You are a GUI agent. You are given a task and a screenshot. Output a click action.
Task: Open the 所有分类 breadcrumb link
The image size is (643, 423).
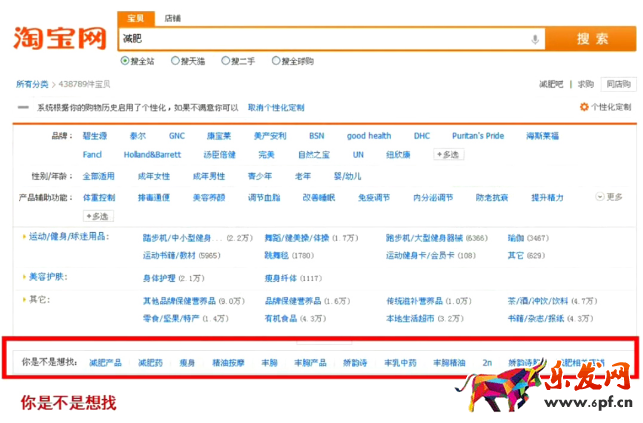pos(32,84)
